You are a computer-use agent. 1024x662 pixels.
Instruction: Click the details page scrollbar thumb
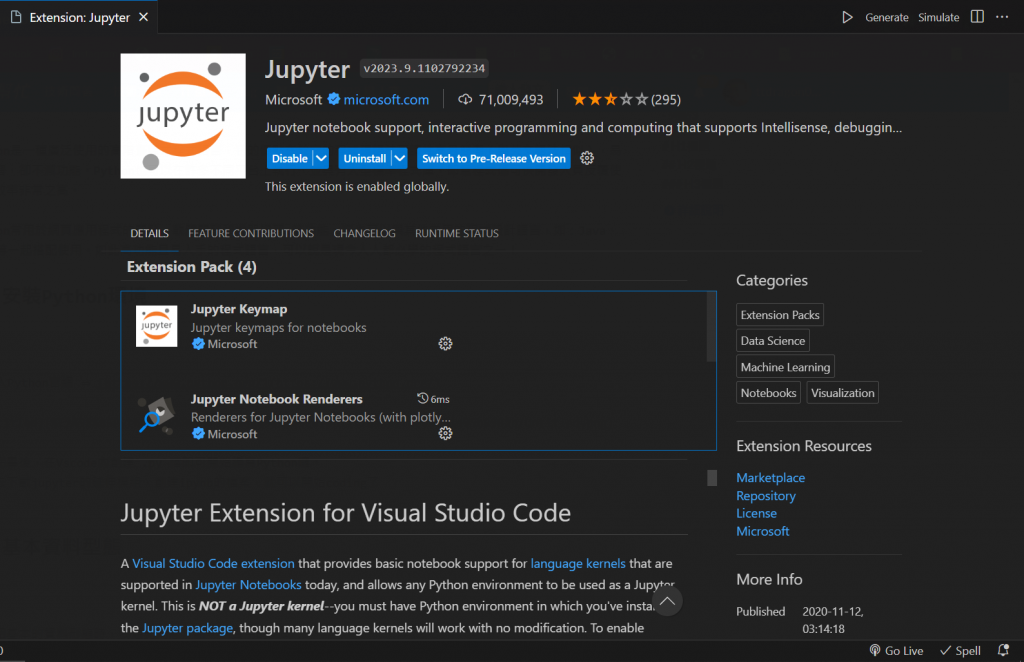[712, 478]
